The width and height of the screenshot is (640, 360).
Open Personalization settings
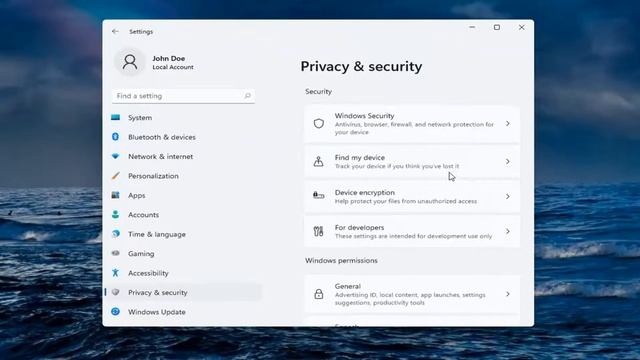[183, 176]
